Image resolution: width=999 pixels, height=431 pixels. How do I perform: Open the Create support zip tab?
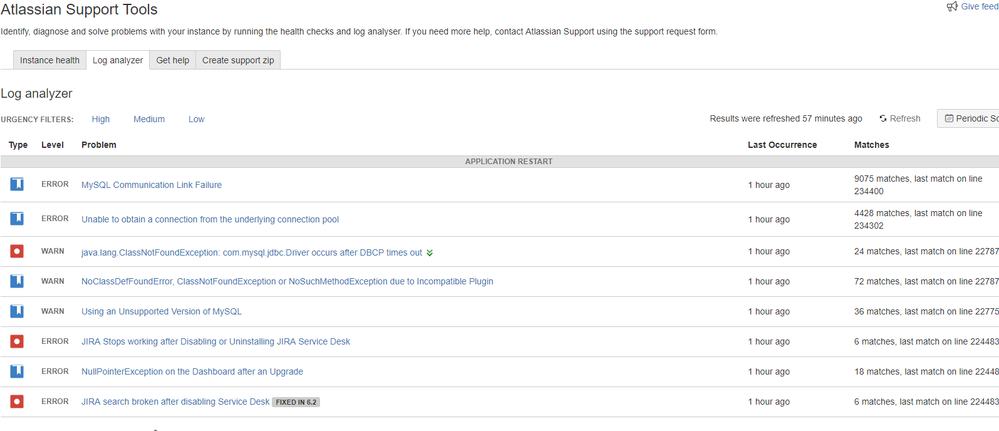(x=238, y=60)
